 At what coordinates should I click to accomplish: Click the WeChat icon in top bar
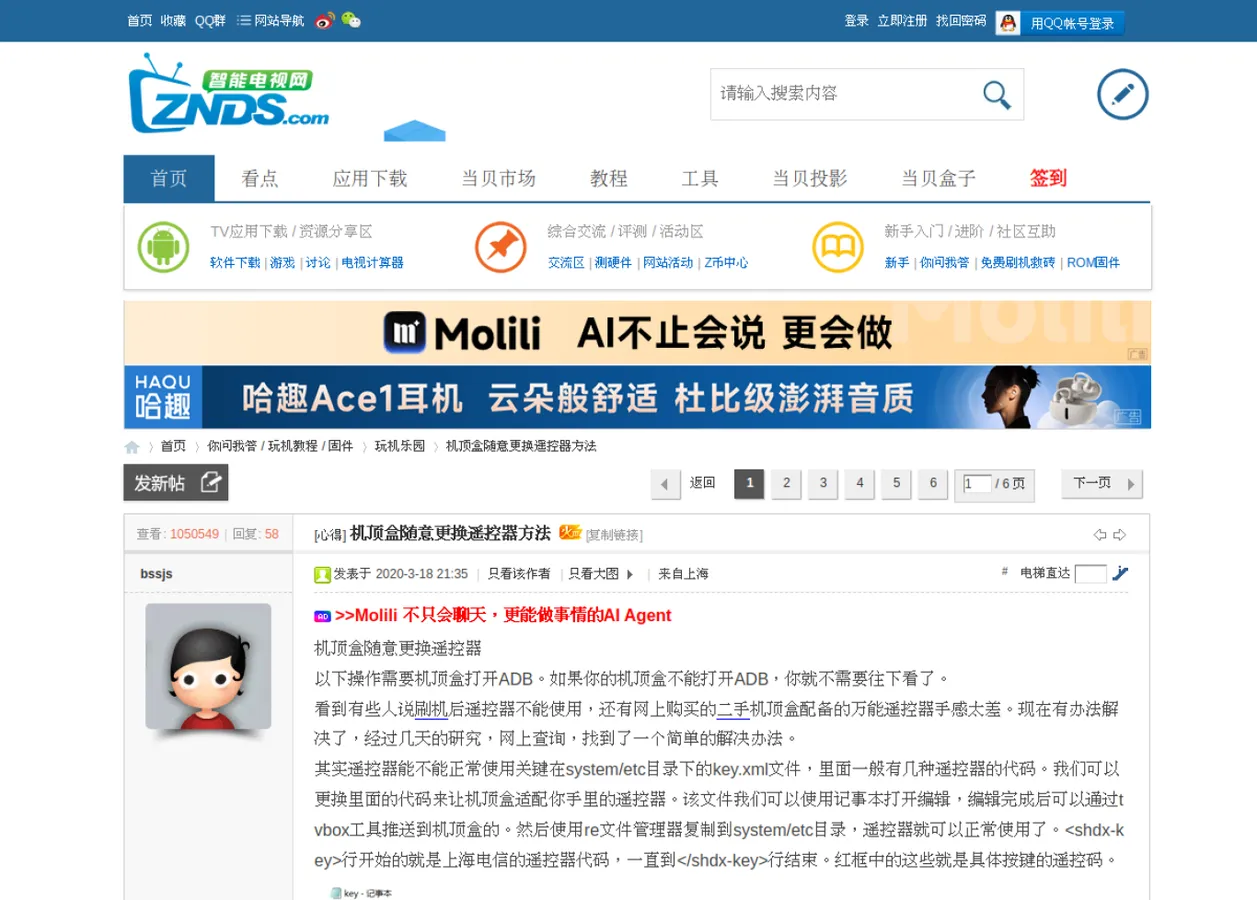point(351,20)
